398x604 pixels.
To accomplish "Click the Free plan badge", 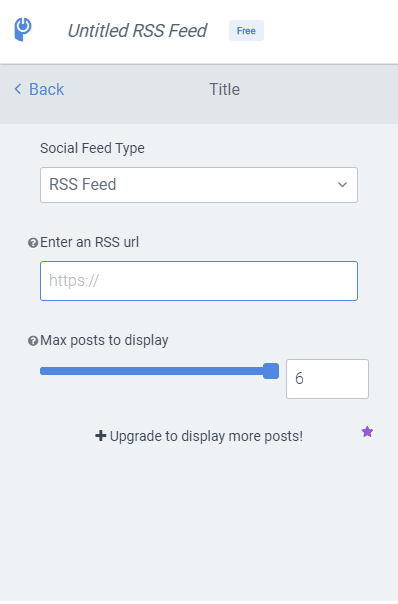I will click(x=246, y=31).
